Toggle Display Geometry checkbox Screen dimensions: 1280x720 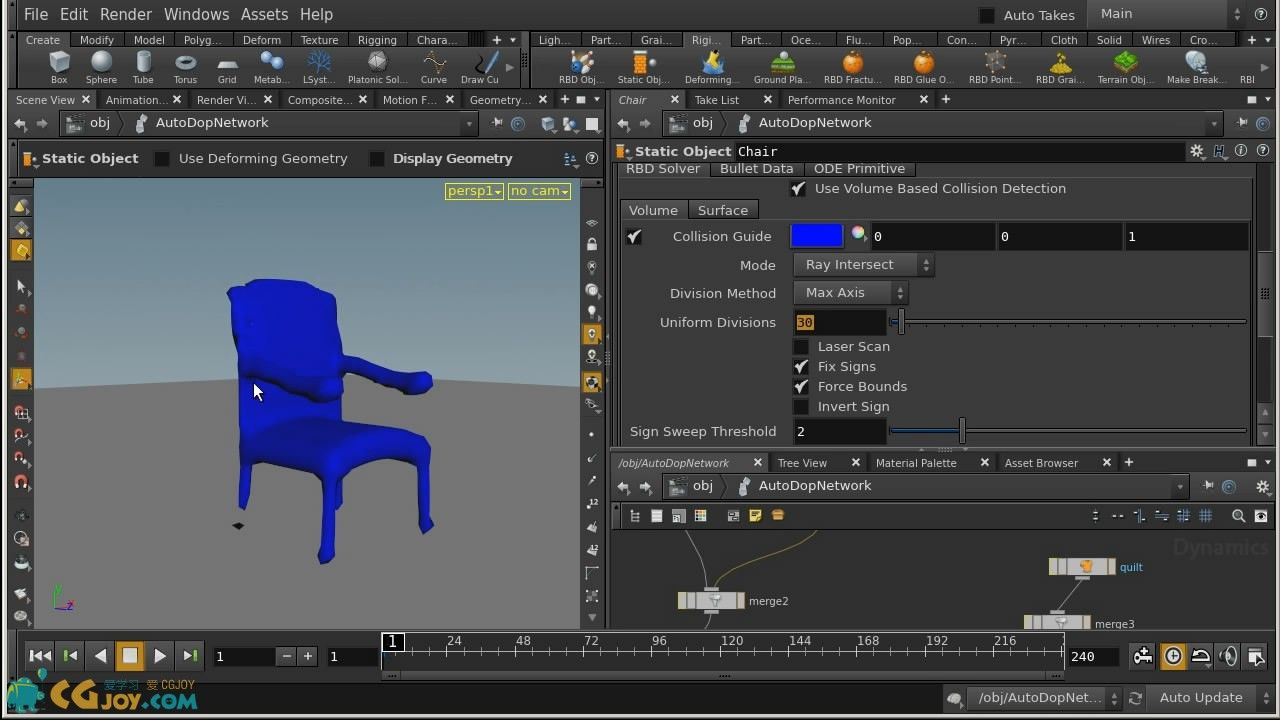point(376,159)
